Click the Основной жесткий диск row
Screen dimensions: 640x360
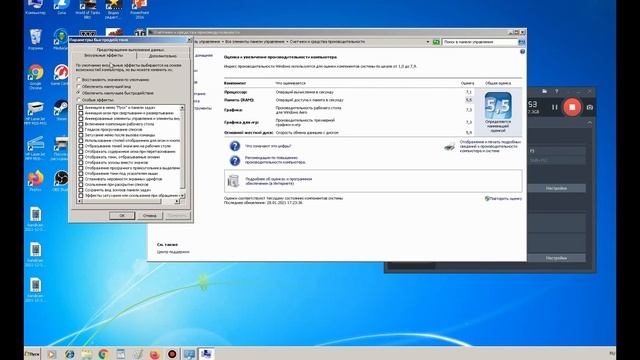click(349, 133)
